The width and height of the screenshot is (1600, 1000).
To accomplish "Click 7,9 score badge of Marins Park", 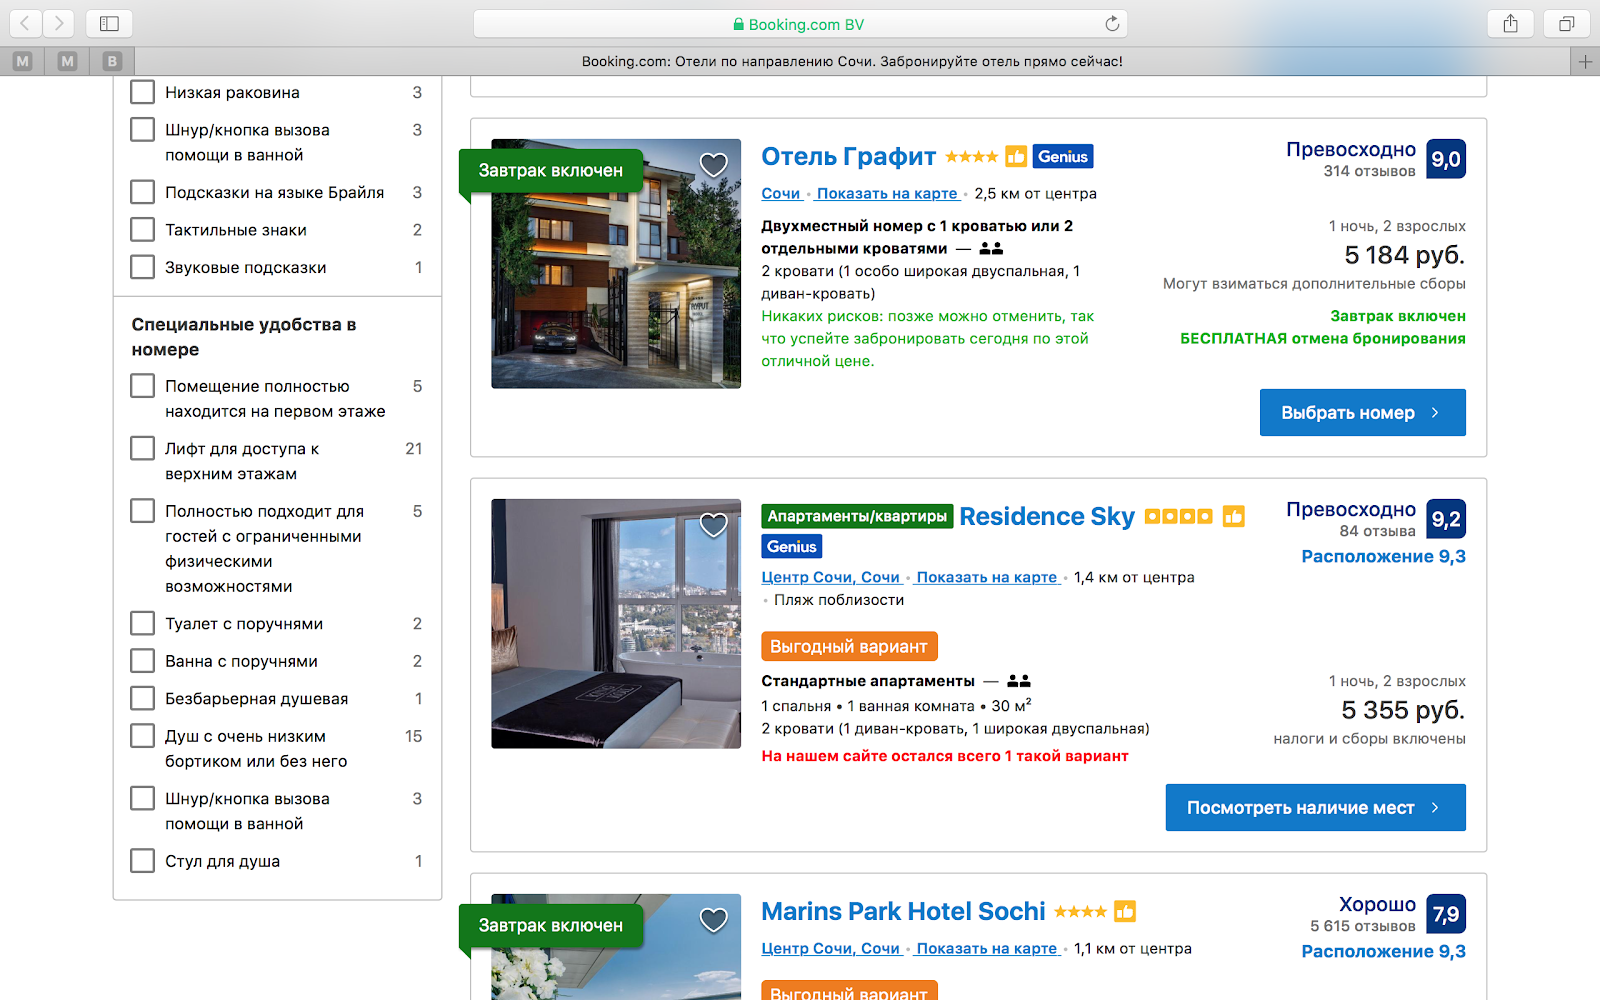I will click(1446, 914).
